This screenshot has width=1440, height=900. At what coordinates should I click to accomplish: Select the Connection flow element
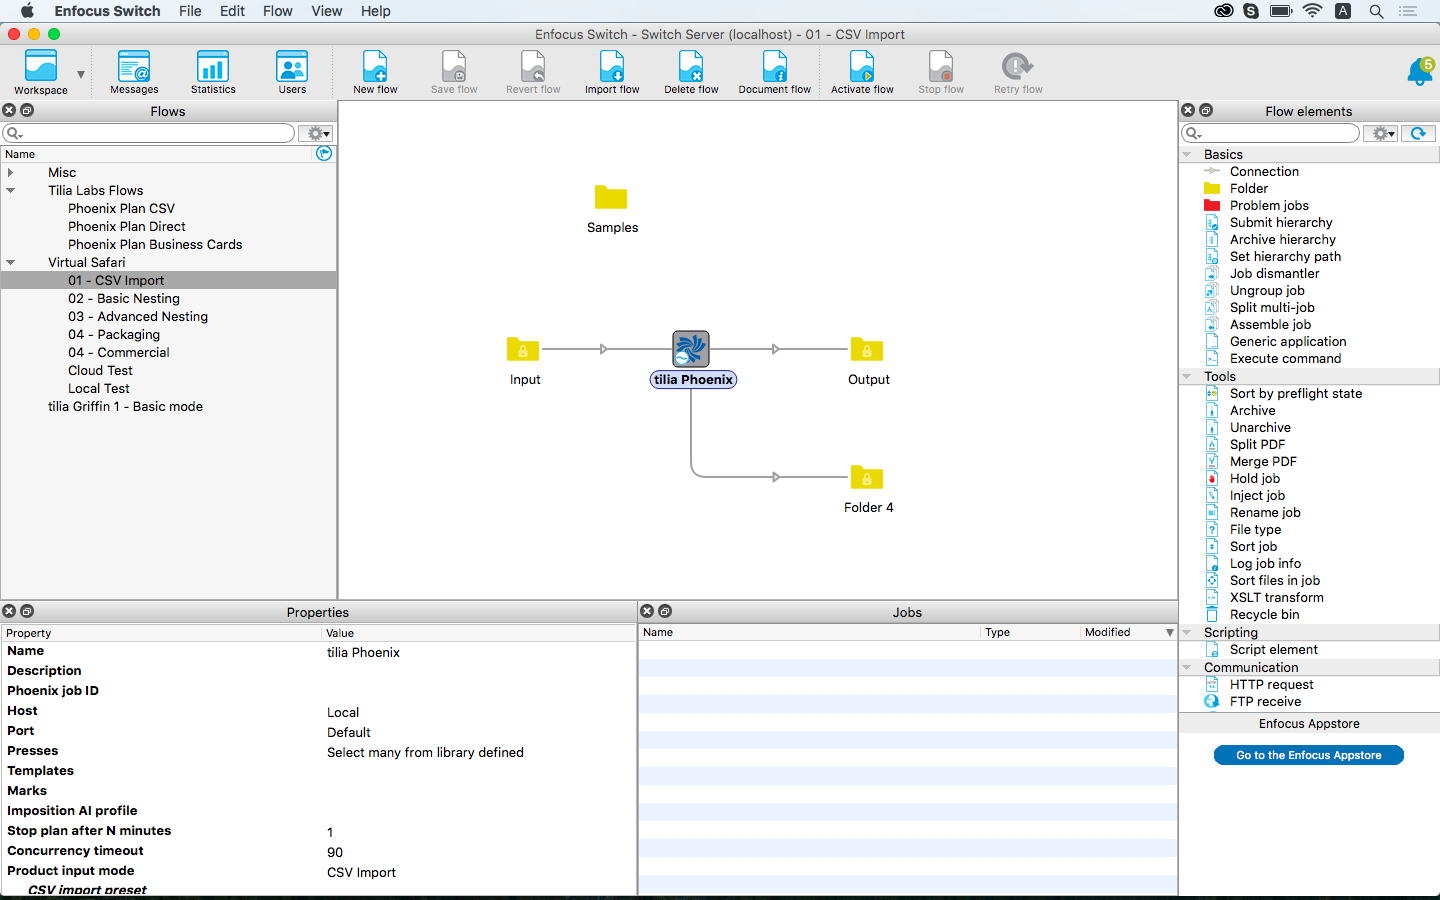pos(1264,172)
